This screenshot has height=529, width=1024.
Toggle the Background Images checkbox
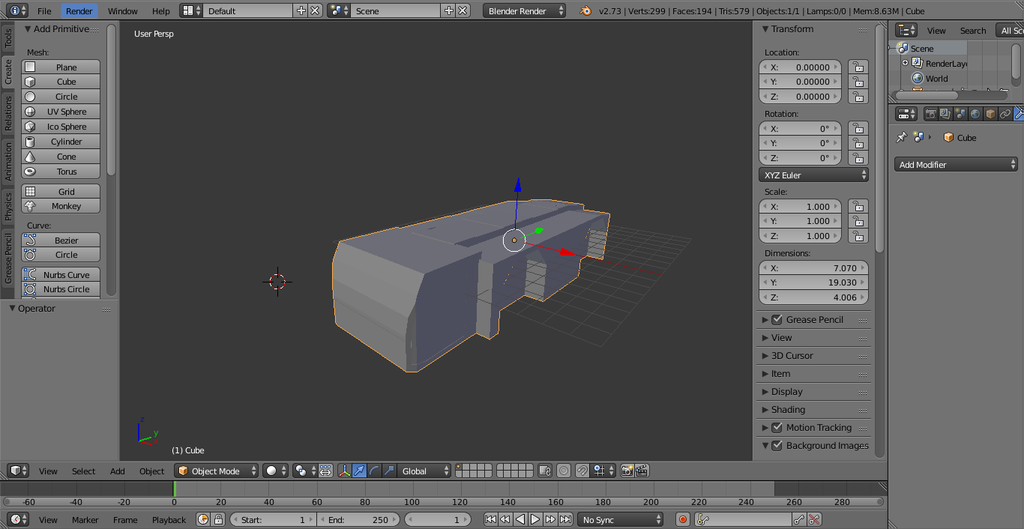click(777, 446)
